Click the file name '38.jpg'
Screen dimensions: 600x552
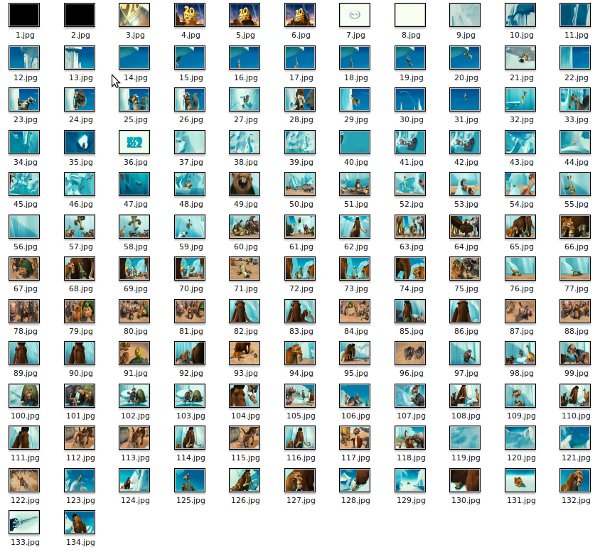[x=246, y=162]
